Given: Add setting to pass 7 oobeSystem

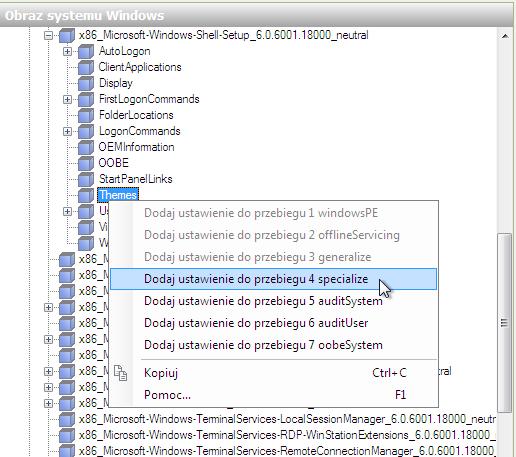Looking at the screenshot, I should [273, 345].
